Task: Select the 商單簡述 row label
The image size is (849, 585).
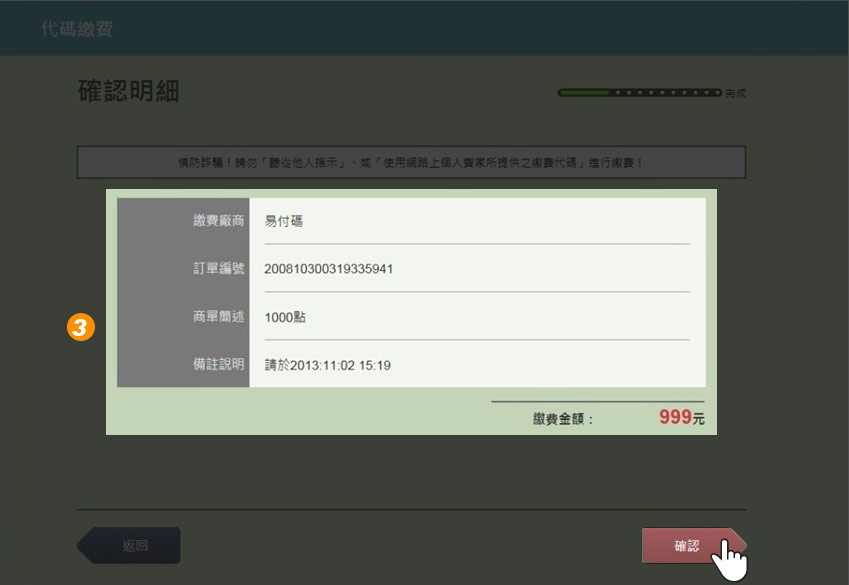Action: coord(218,317)
